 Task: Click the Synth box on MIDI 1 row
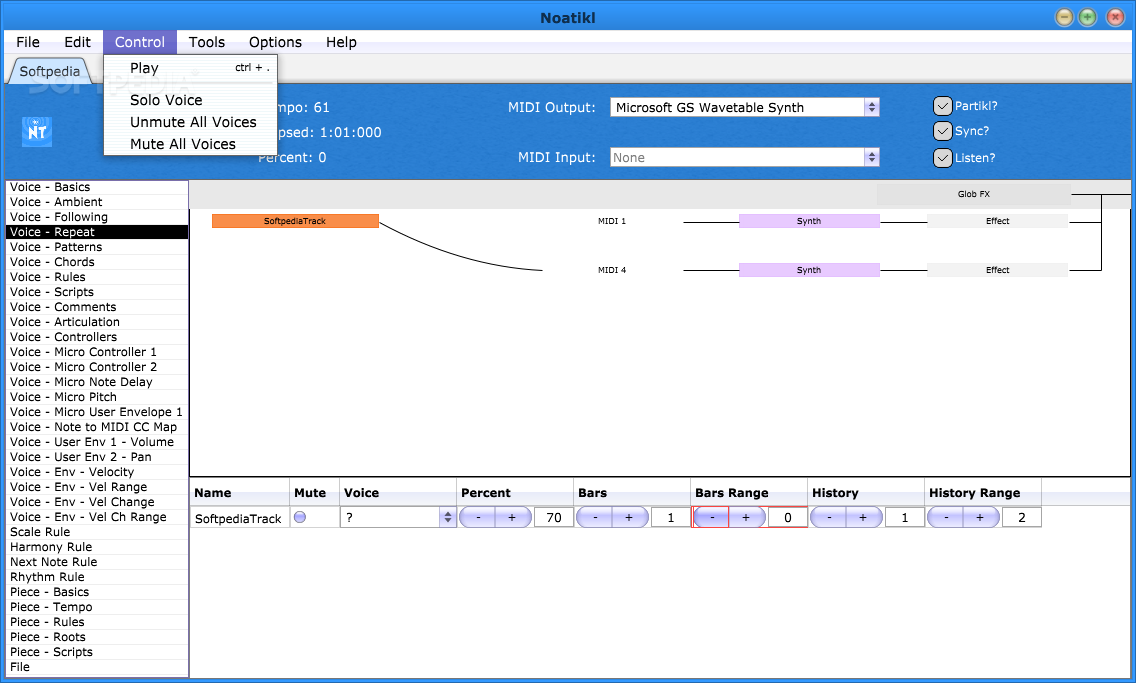click(x=809, y=221)
